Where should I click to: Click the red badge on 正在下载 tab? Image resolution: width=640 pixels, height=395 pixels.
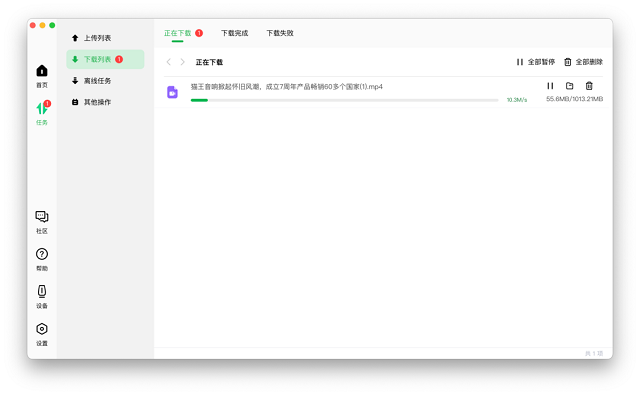click(x=199, y=33)
